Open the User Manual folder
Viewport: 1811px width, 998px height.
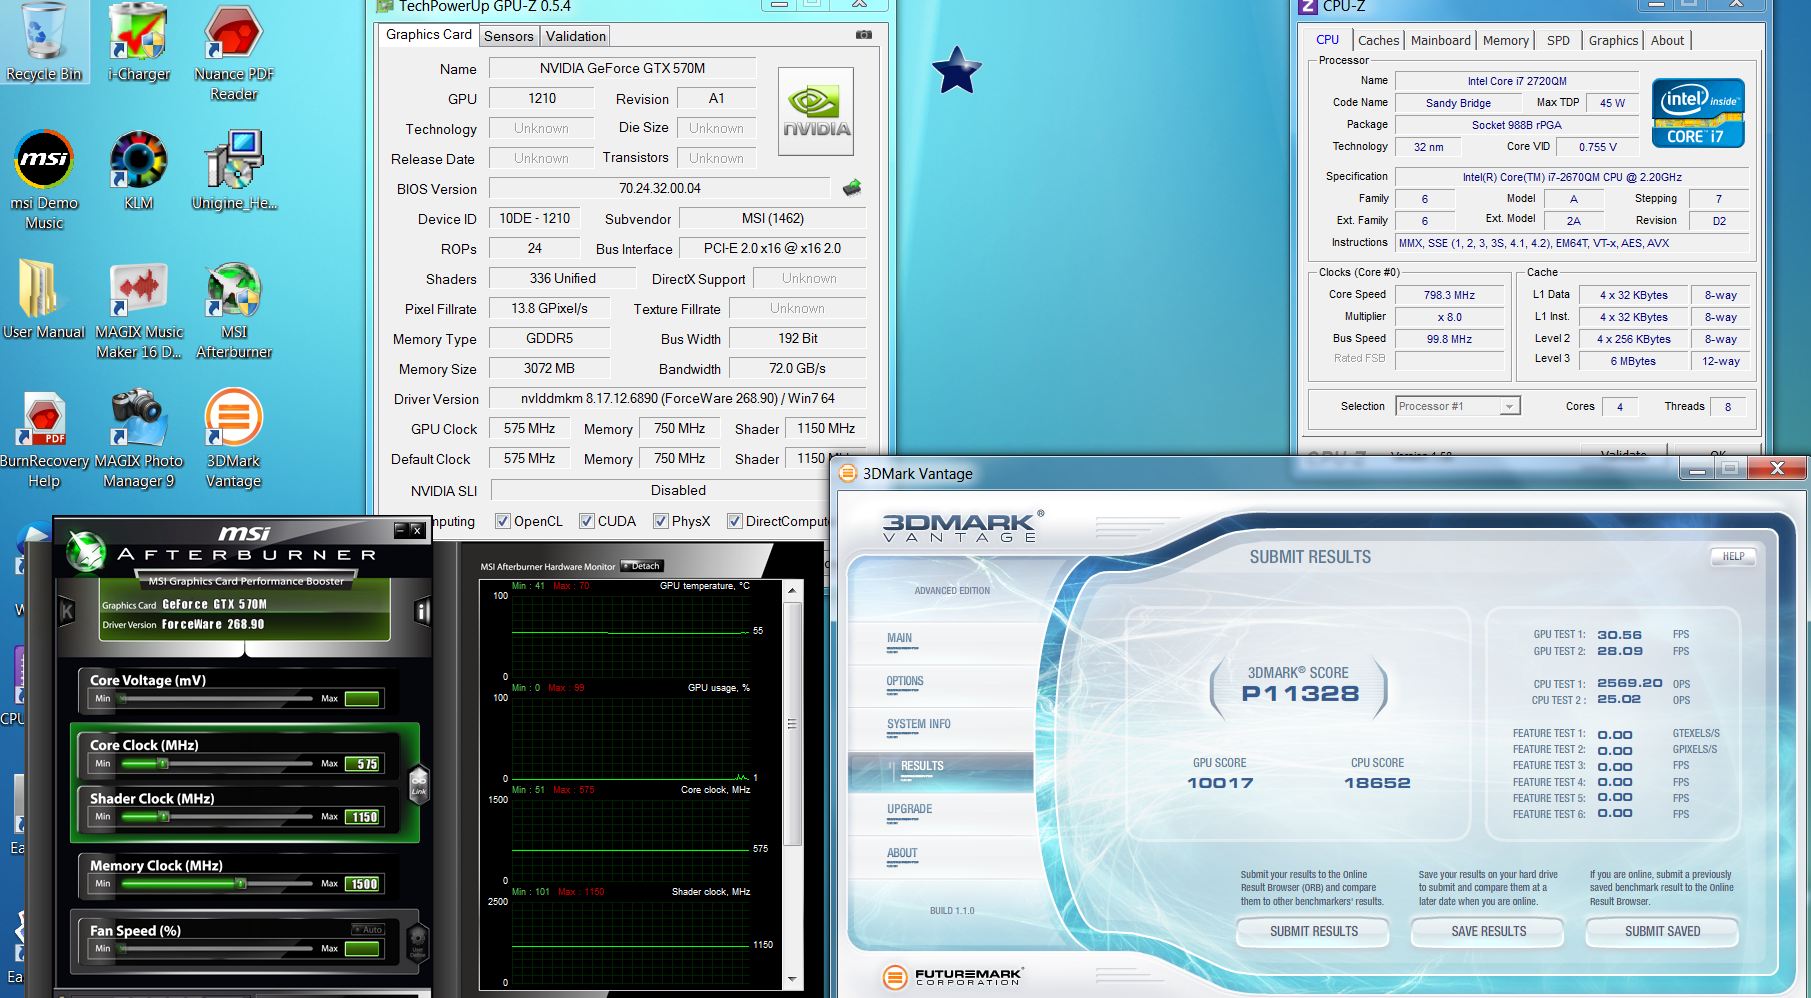(x=44, y=300)
